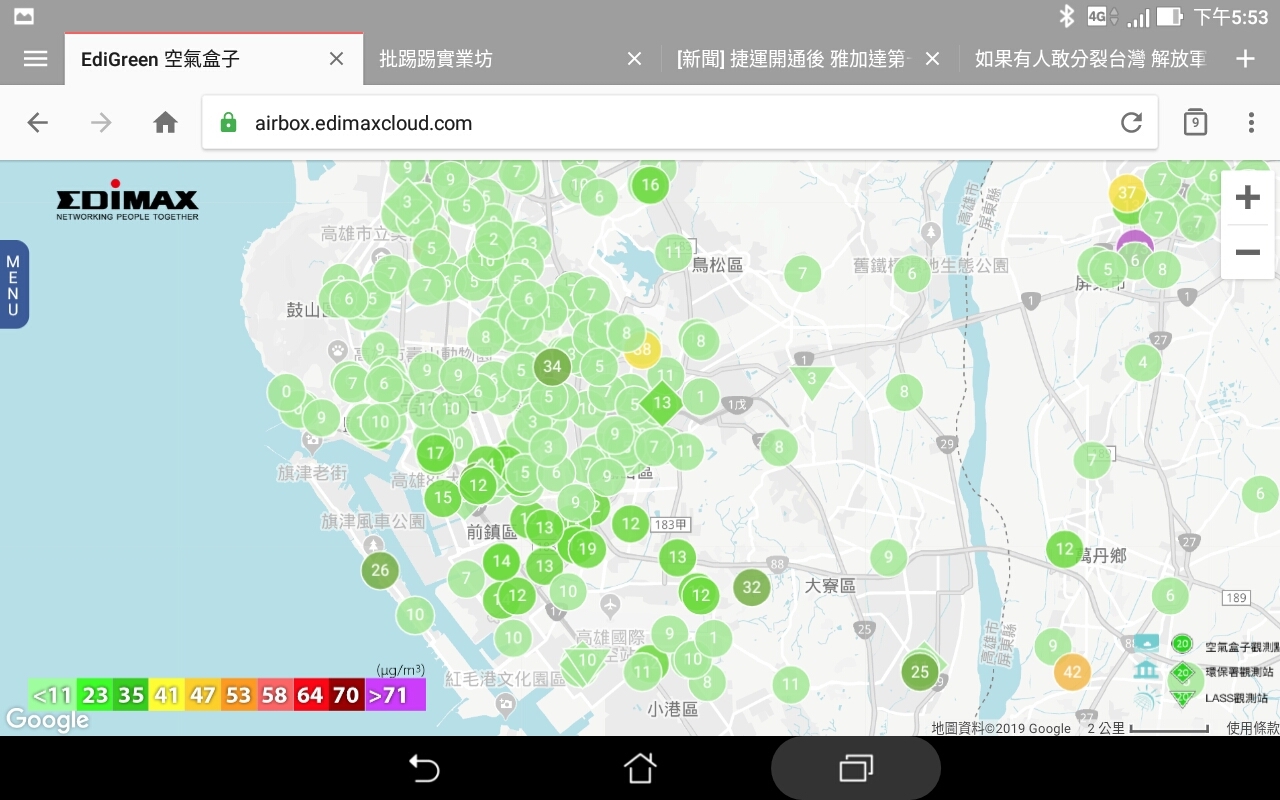Select the marker reading 4 near 屏東
This screenshot has width=1280, height=800.
point(1143,362)
